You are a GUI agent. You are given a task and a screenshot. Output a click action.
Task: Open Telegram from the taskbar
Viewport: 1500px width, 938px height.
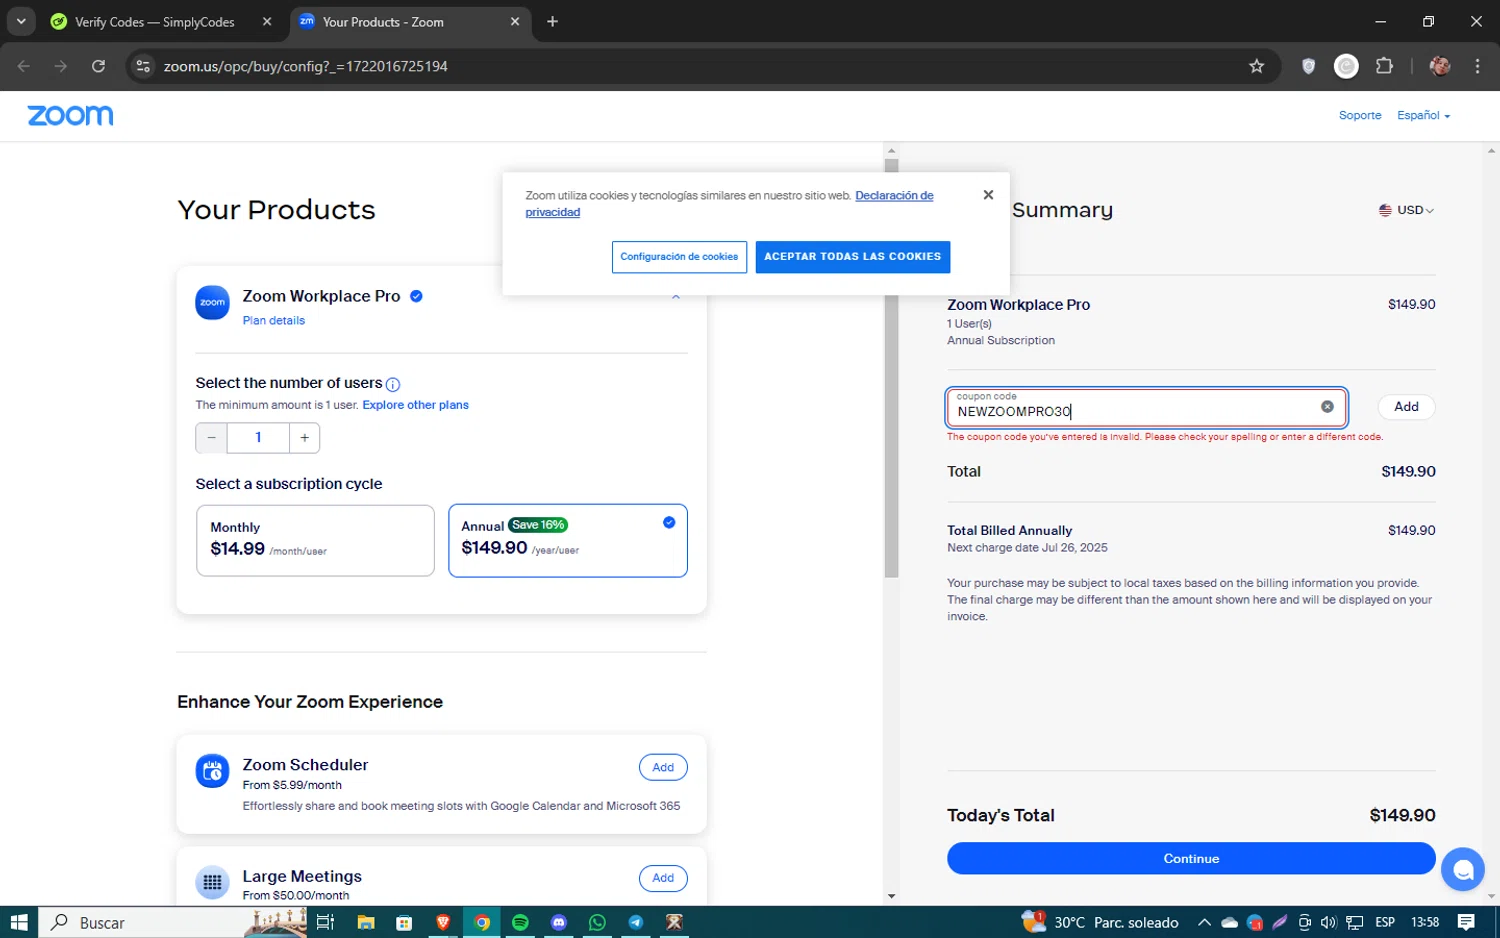click(636, 922)
